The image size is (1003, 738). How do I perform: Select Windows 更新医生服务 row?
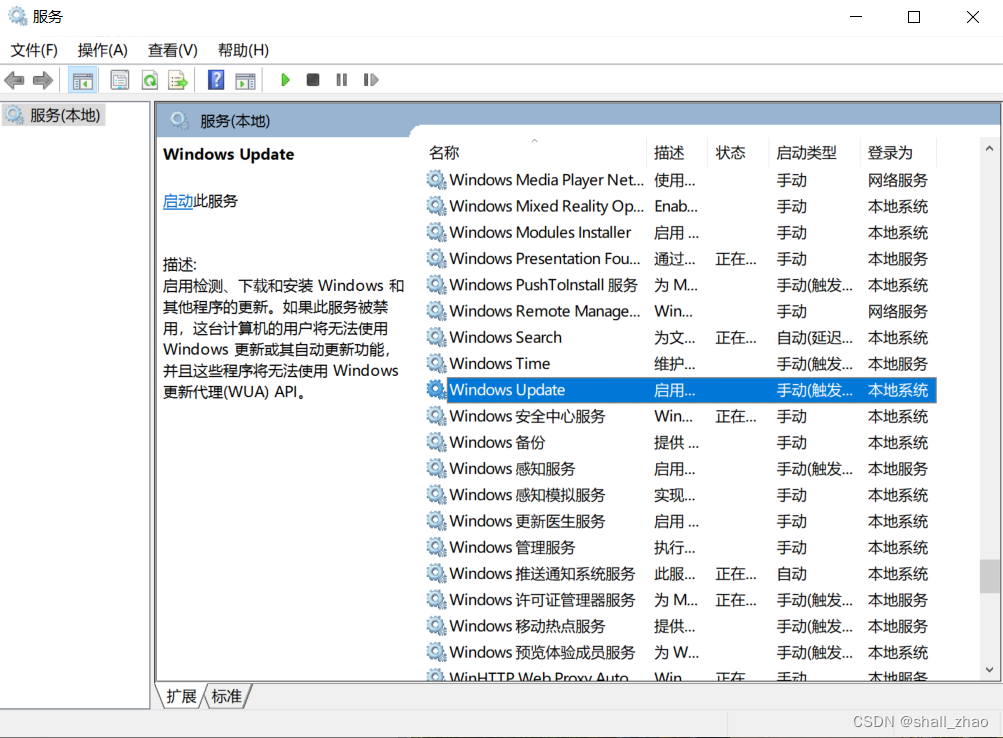(681, 521)
